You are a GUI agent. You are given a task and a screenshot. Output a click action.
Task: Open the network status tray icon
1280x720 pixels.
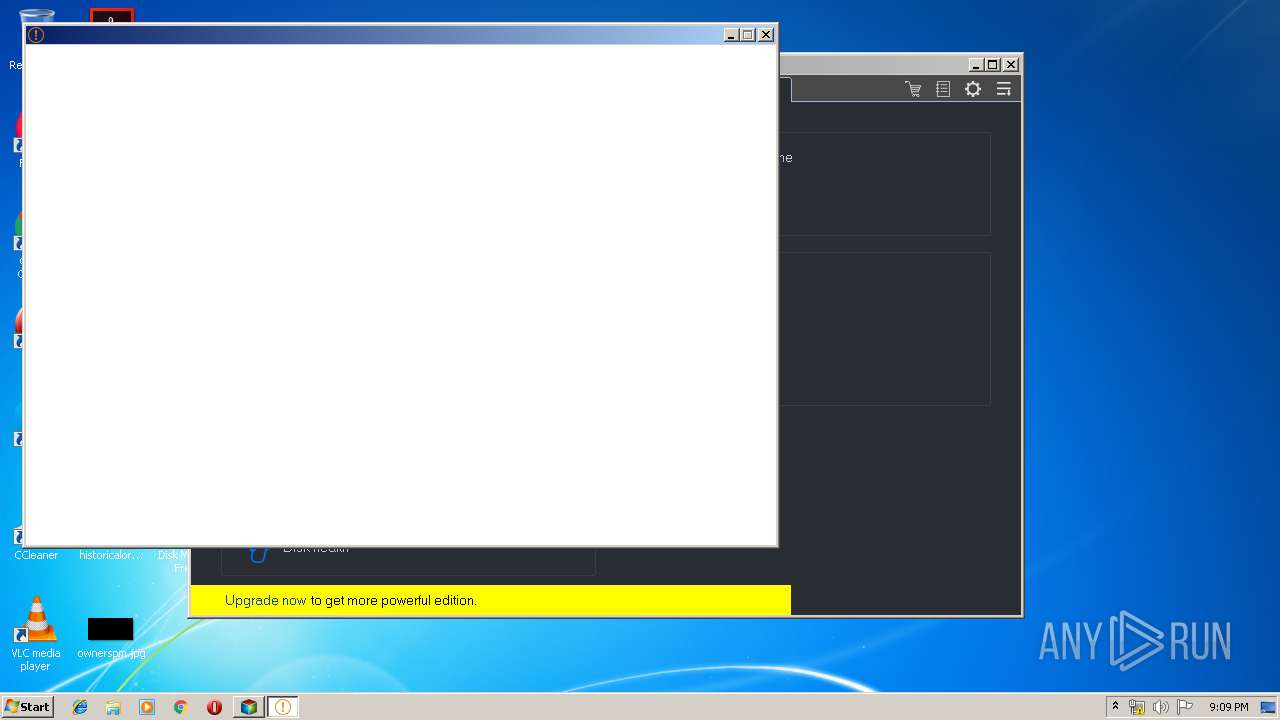[x=1137, y=707]
